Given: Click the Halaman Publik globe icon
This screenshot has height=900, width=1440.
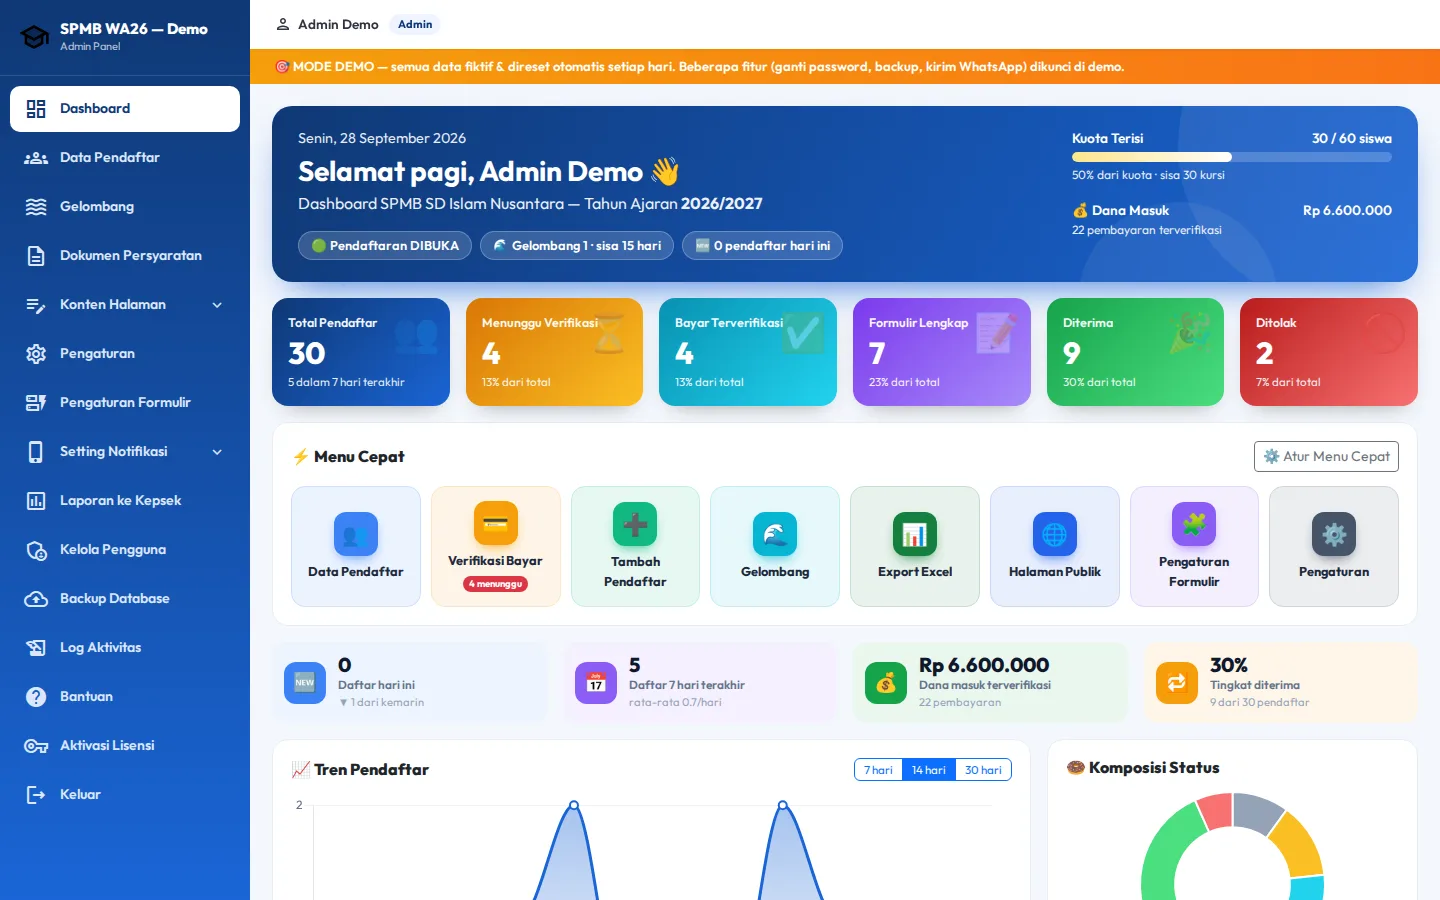Looking at the screenshot, I should coord(1055,534).
